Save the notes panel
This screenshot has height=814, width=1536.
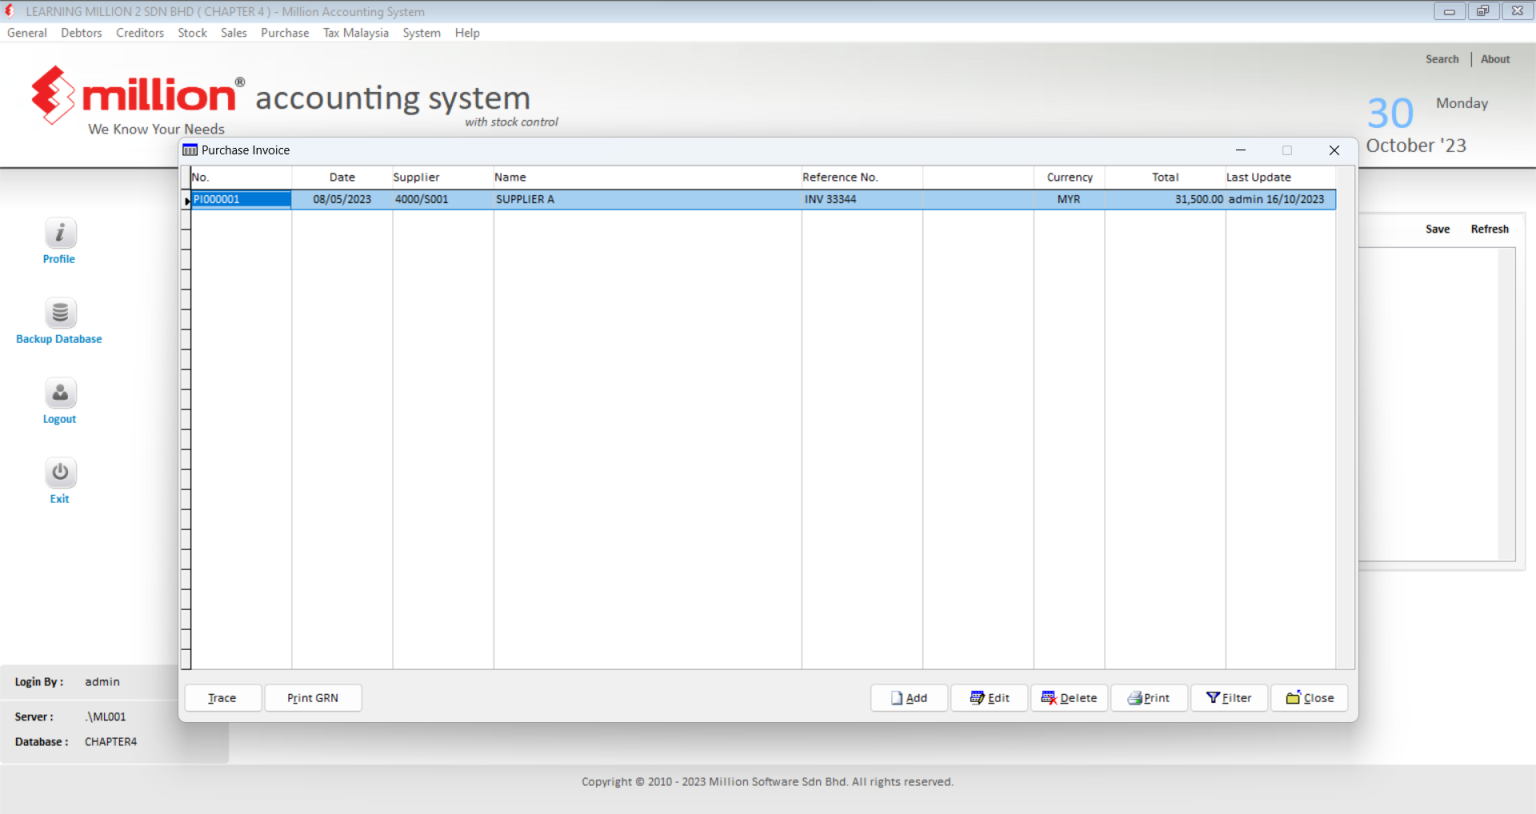[1437, 228]
